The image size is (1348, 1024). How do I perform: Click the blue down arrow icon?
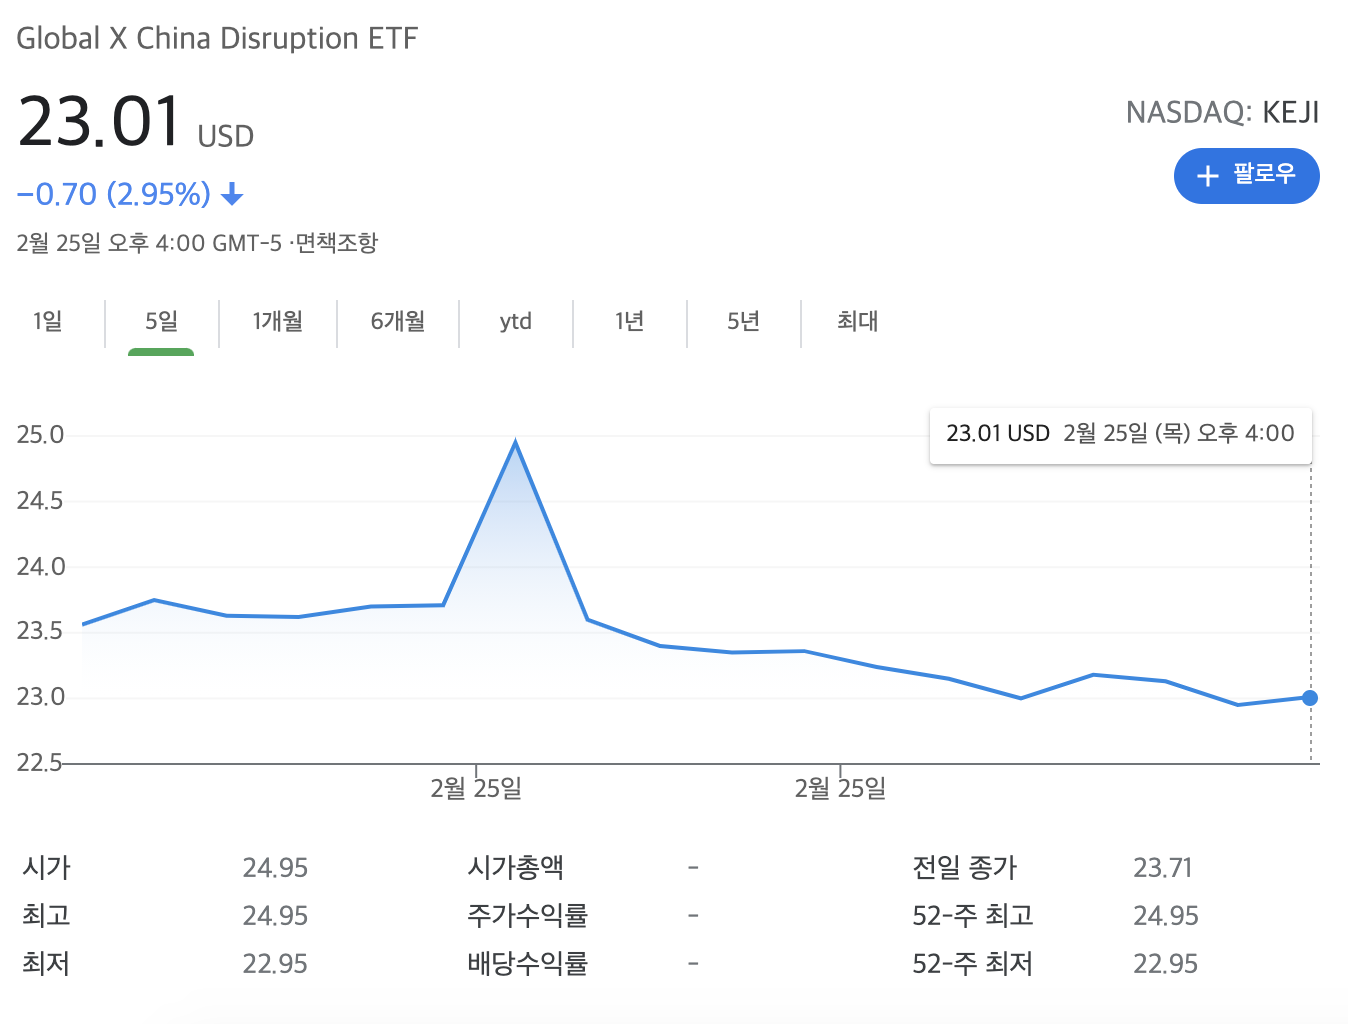point(232,194)
